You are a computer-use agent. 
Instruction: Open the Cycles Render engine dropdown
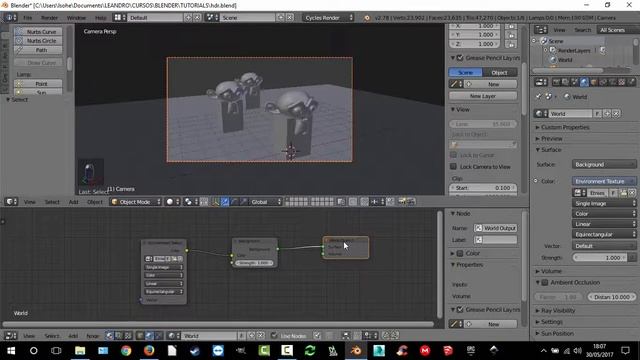pyautogui.click(x=328, y=18)
